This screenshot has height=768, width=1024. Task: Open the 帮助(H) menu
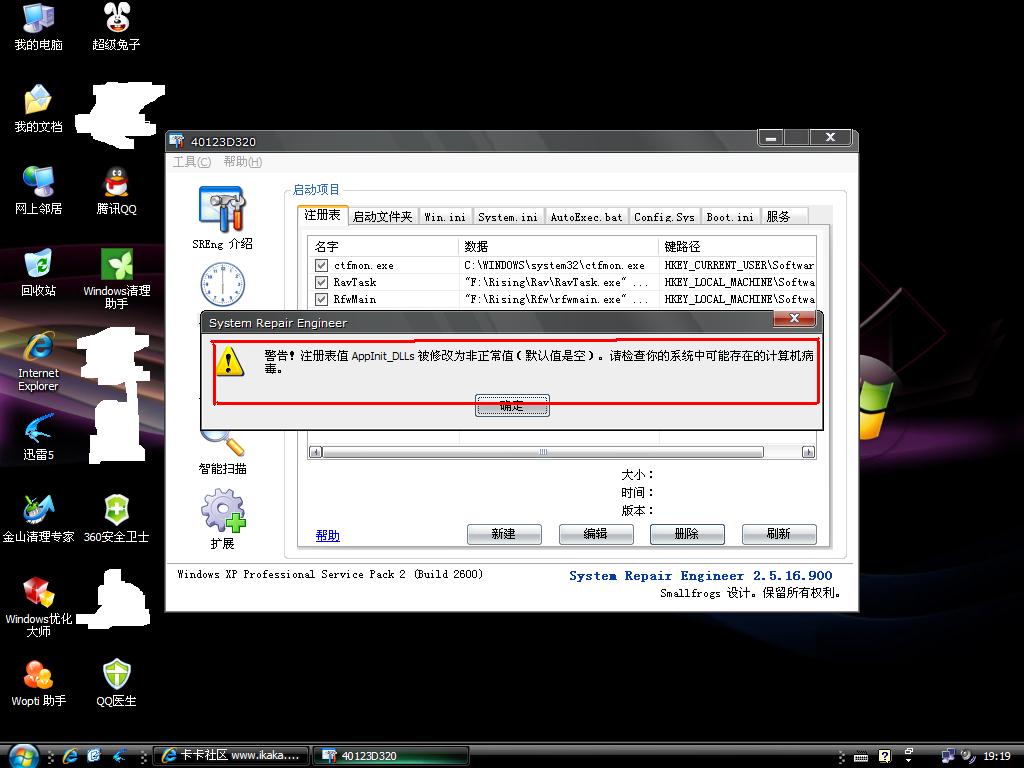243,161
